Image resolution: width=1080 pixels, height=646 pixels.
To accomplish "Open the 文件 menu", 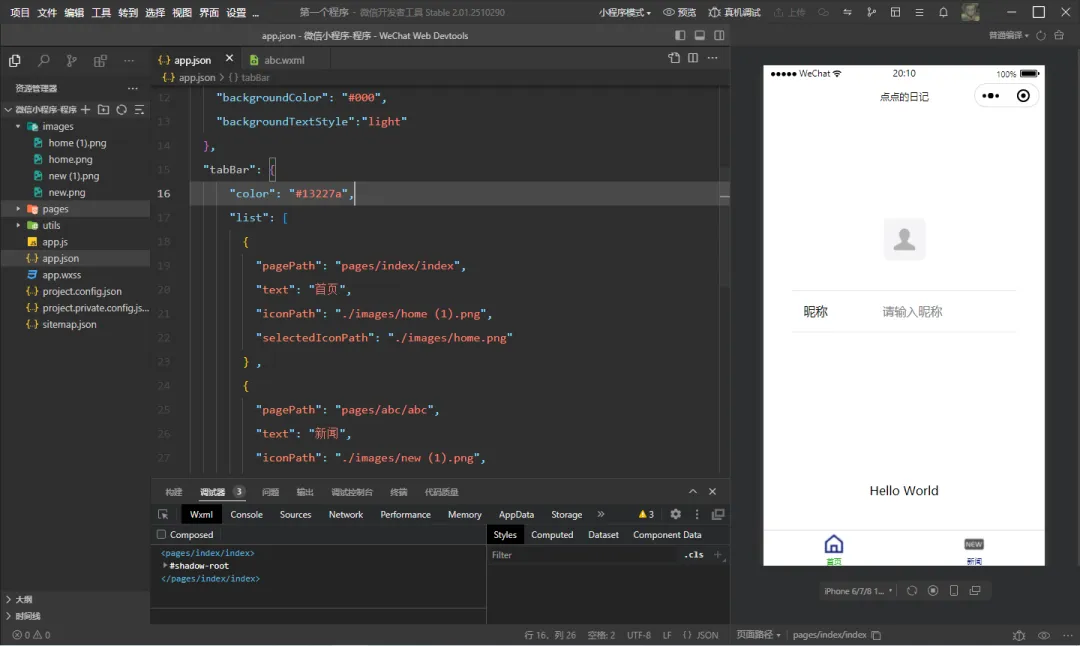I will 47,12.
